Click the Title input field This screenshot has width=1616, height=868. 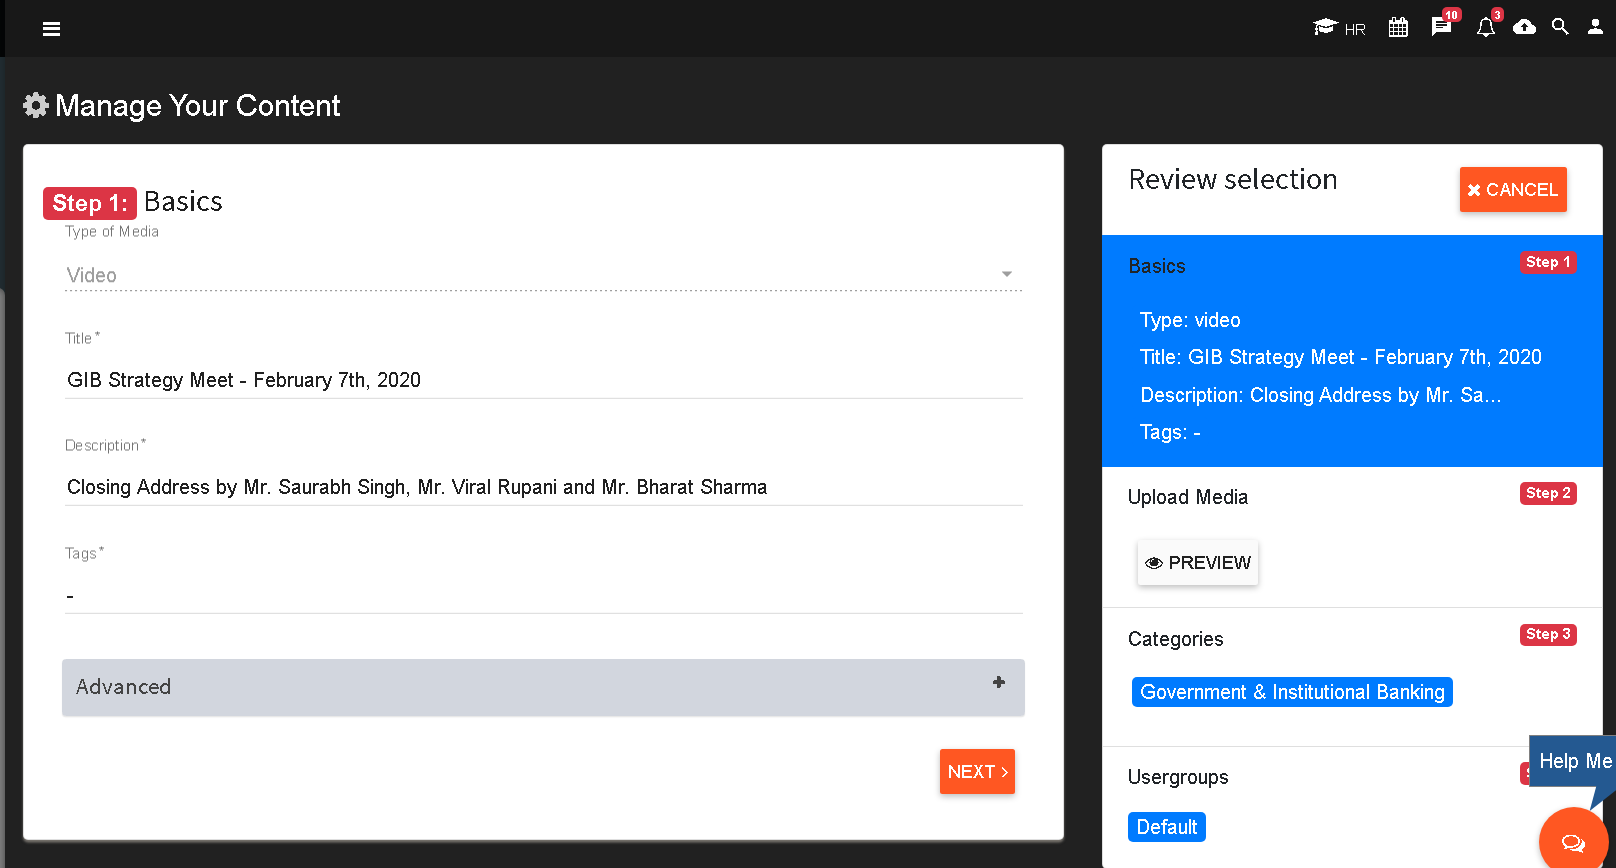tap(544, 380)
